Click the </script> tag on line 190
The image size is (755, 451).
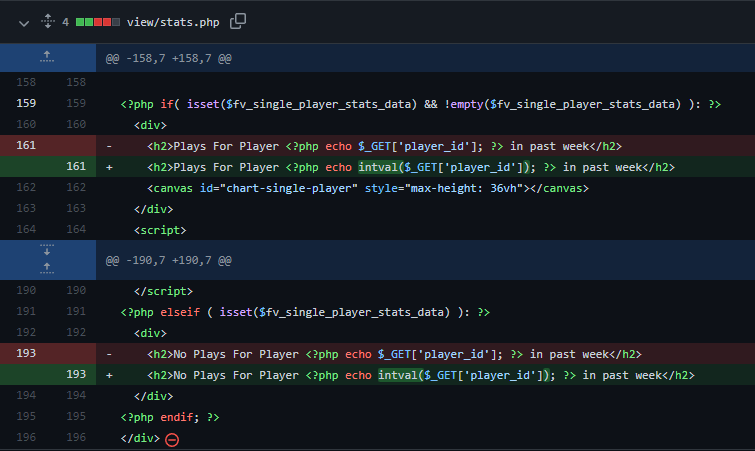(x=163, y=291)
